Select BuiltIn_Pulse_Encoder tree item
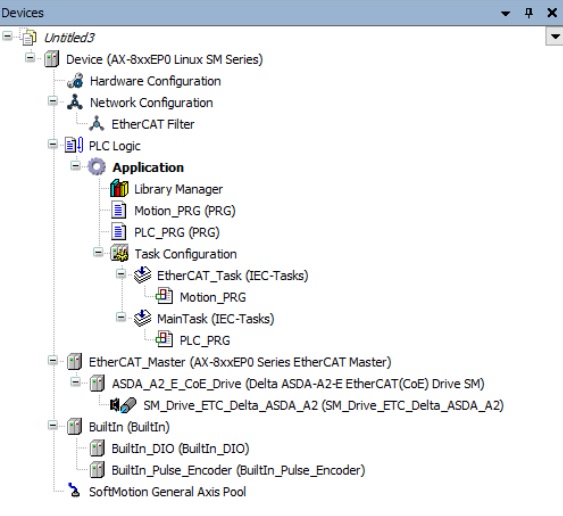This screenshot has width=563, height=516. [238, 470]
